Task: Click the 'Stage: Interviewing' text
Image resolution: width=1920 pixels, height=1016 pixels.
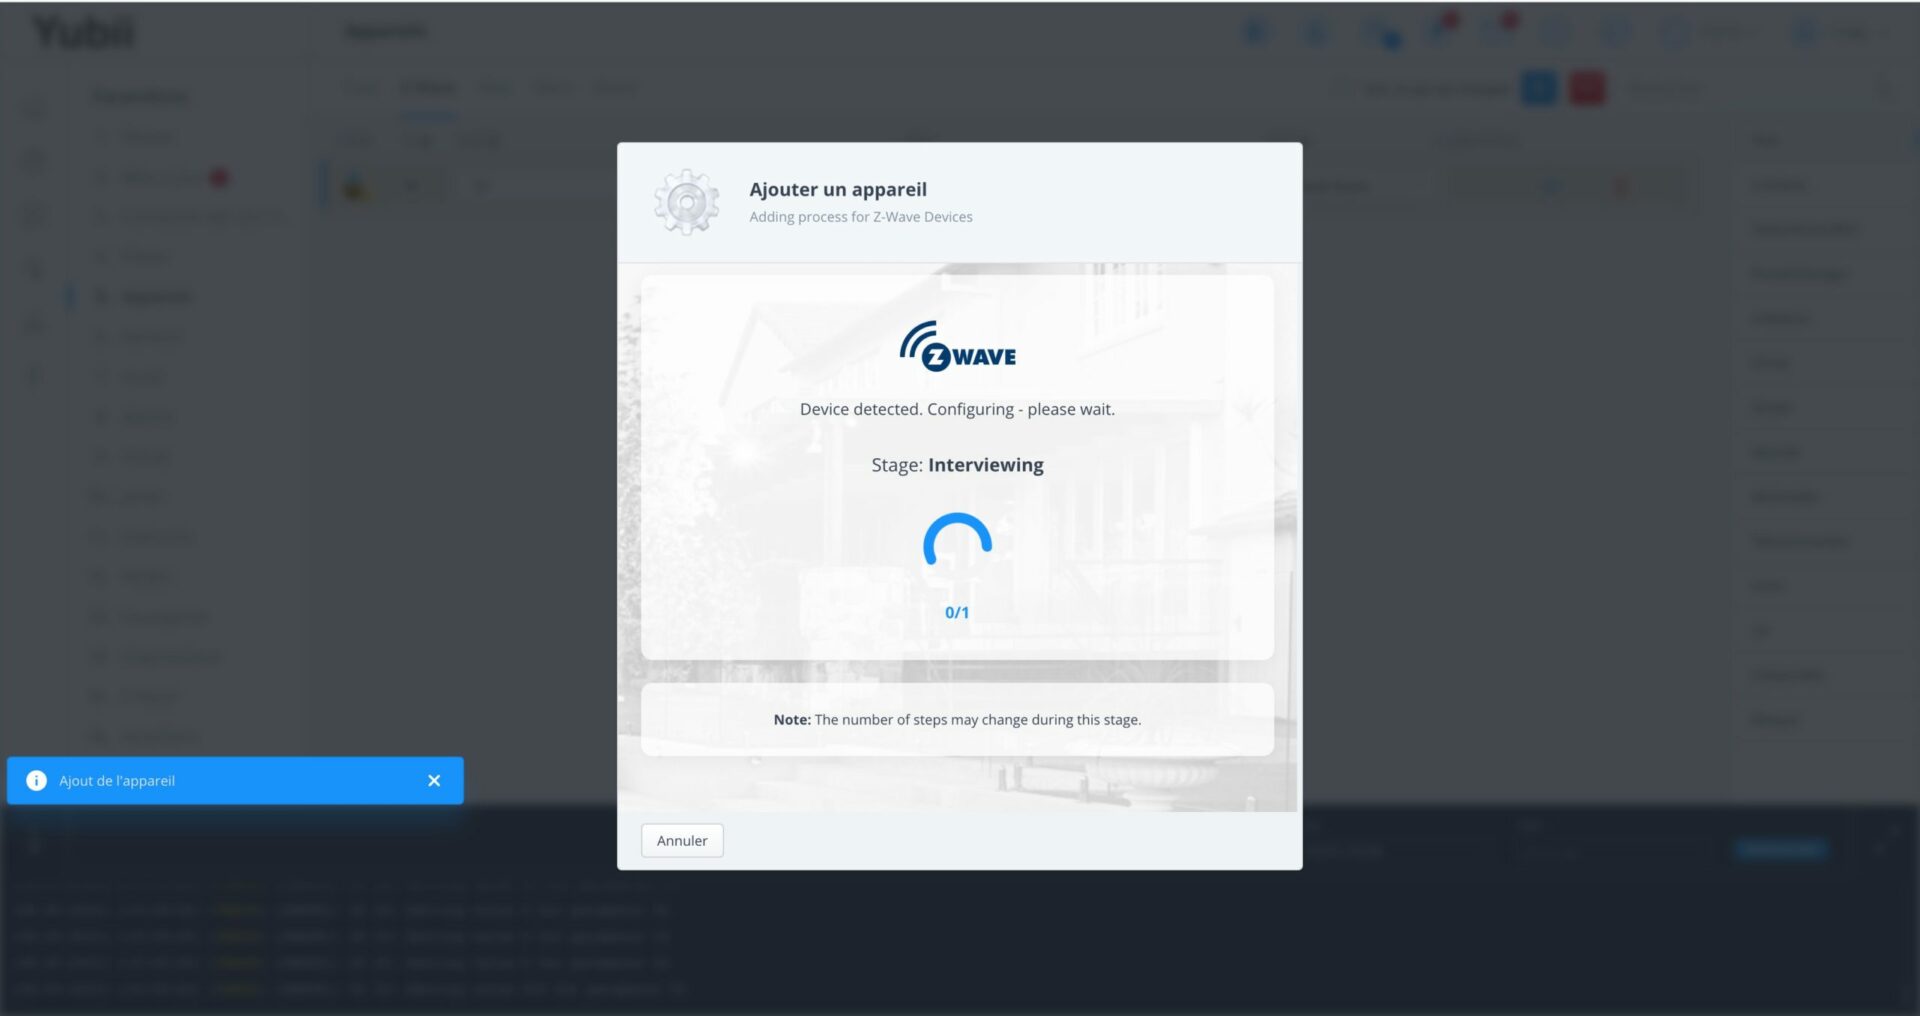Action: pyautogui.click(x=957, y=465)
